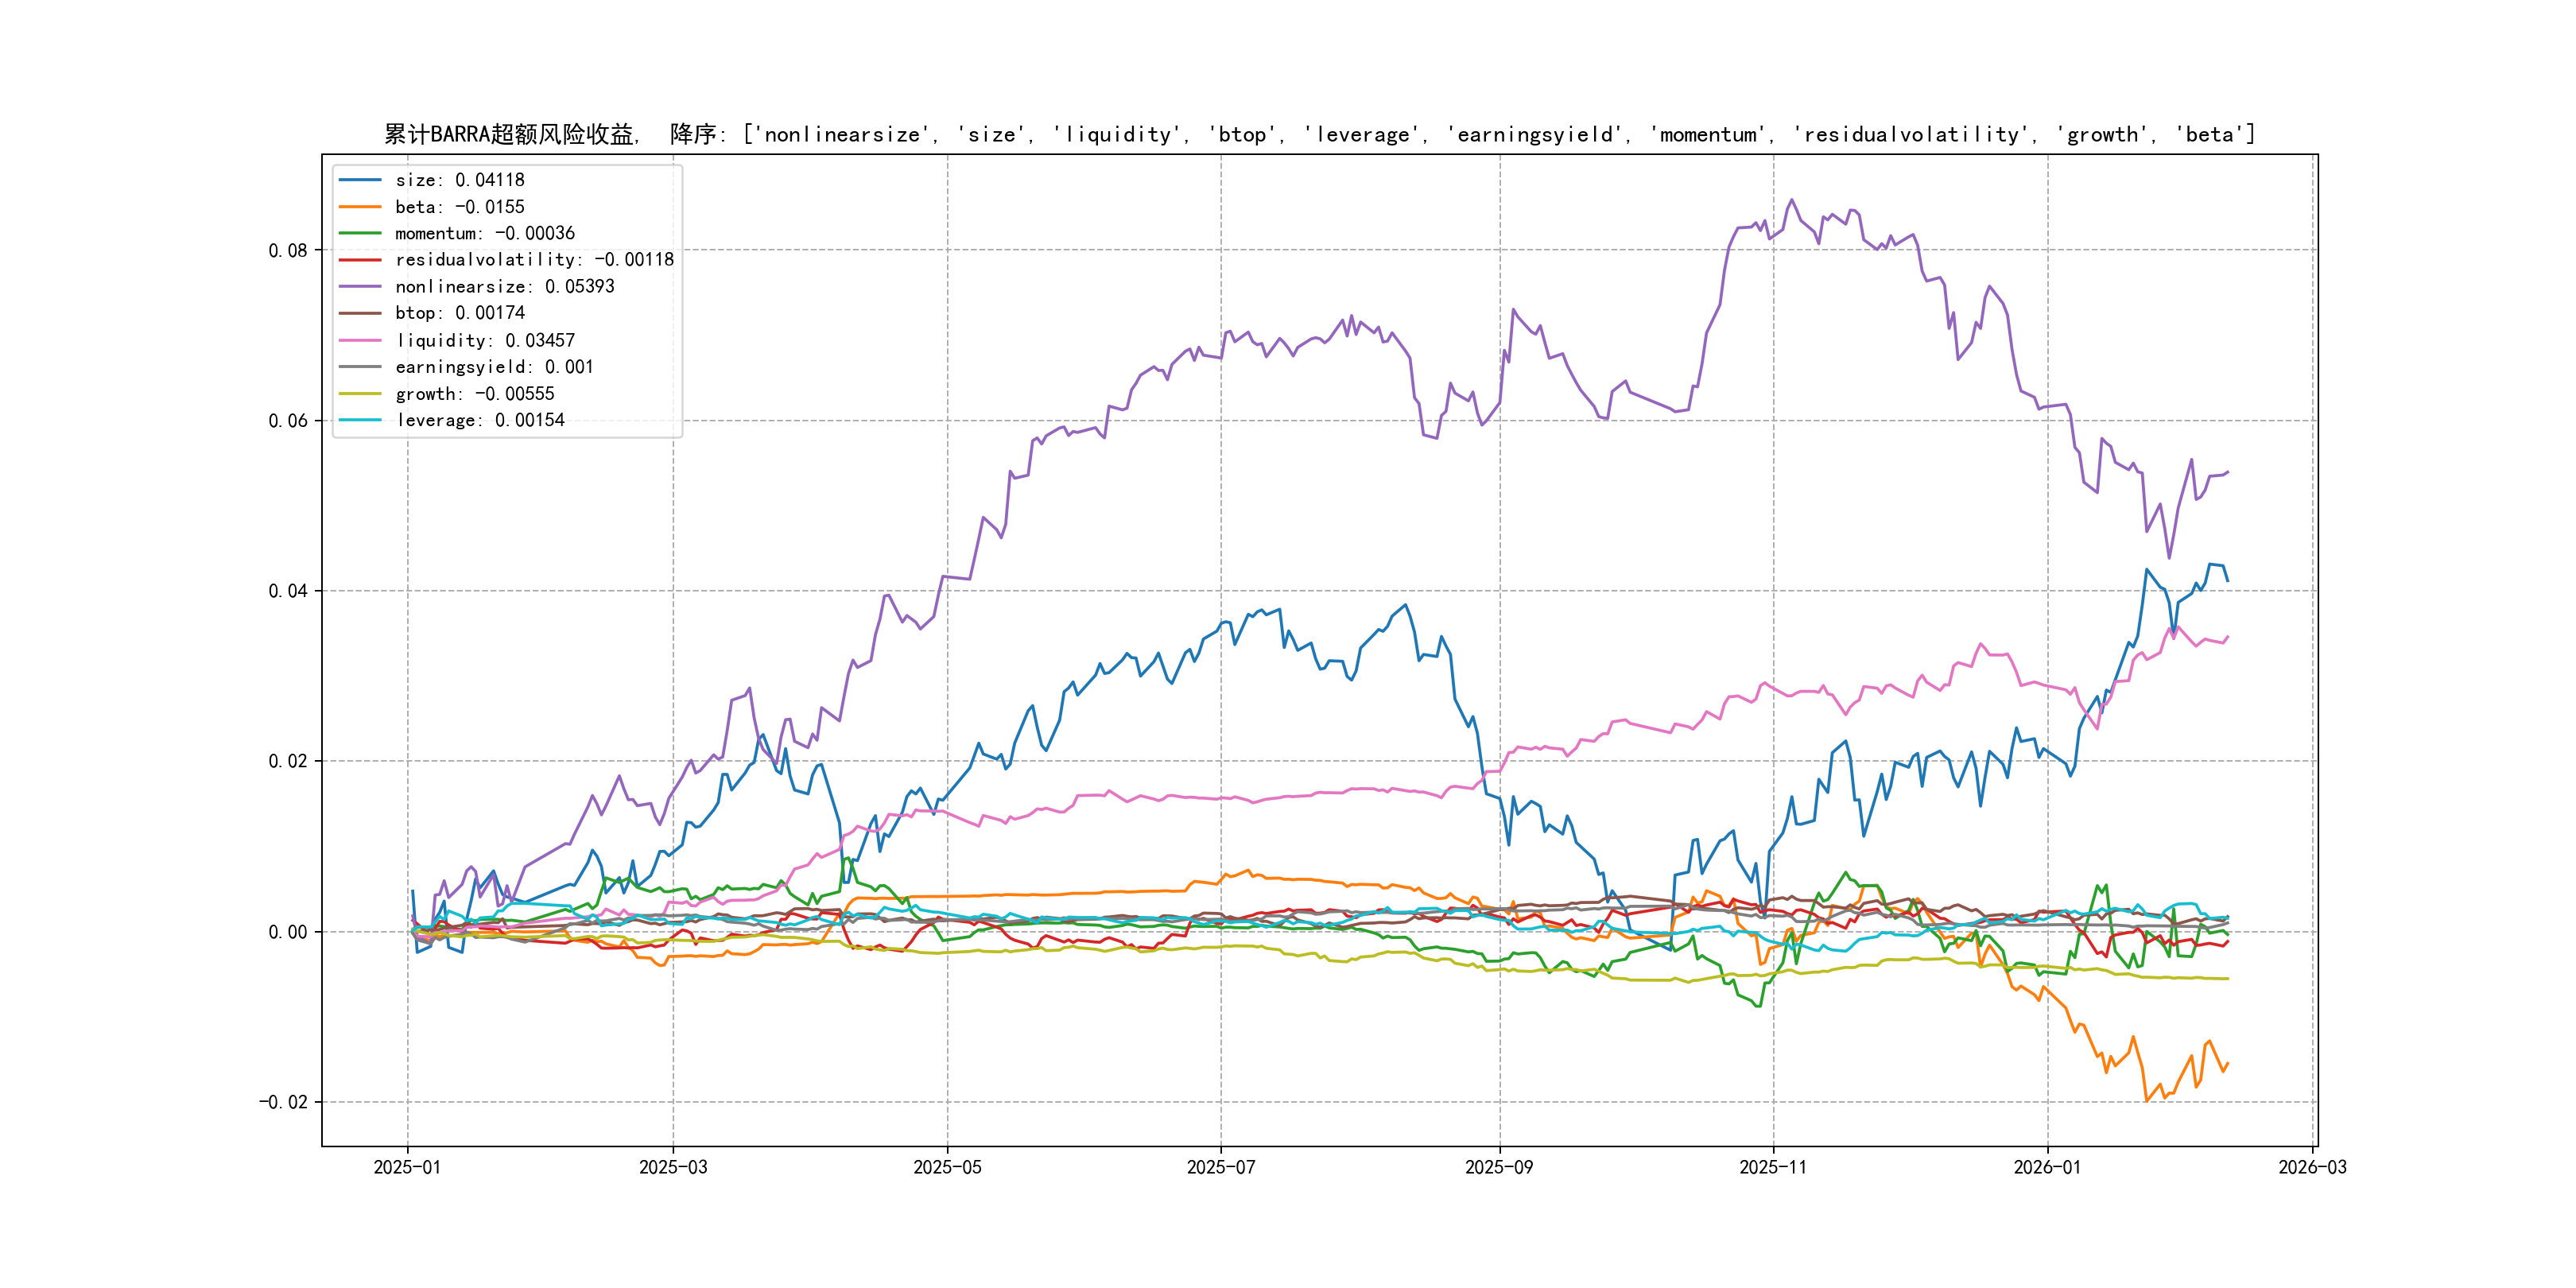Screen dimensions: 2576x1288
Task: Click the 2025-07 x-axis tick label
Action: click(x=1220, y=1167)
